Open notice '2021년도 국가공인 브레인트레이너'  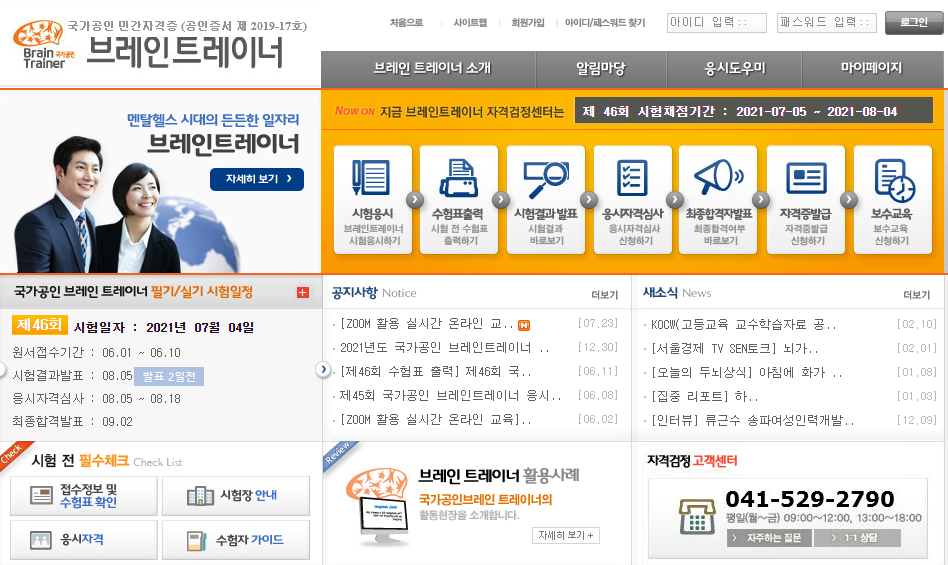[x=444, y=347]
